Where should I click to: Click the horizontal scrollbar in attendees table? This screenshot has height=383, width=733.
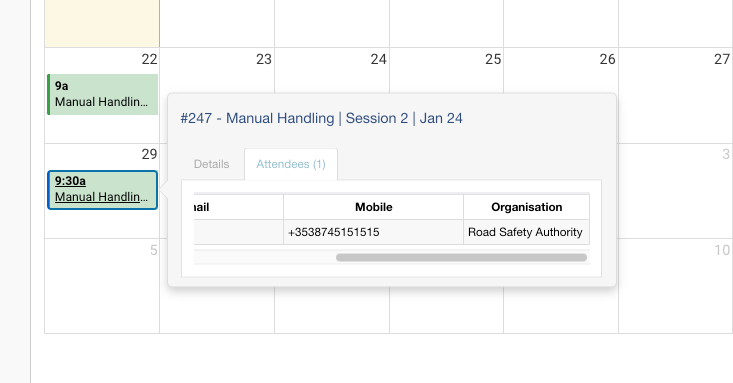461,258
